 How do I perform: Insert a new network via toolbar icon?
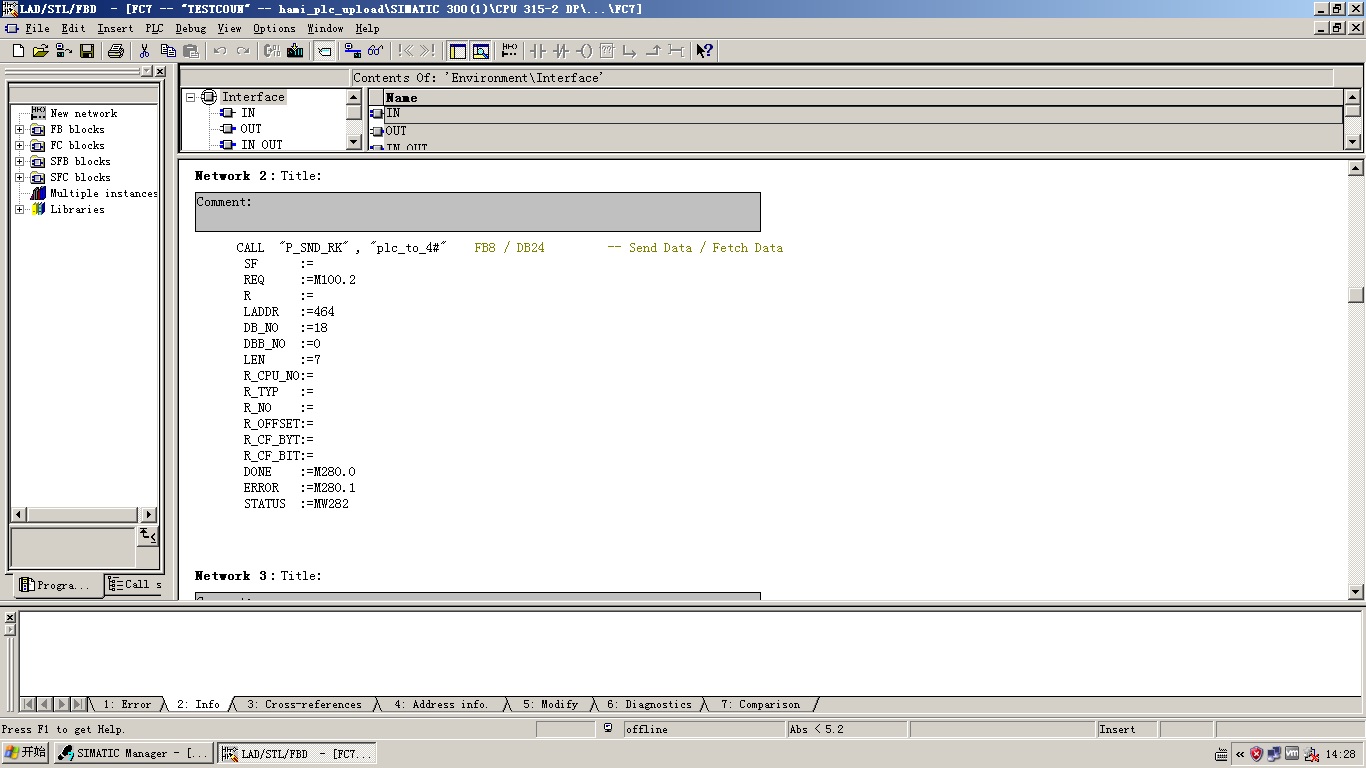point(509,51)
